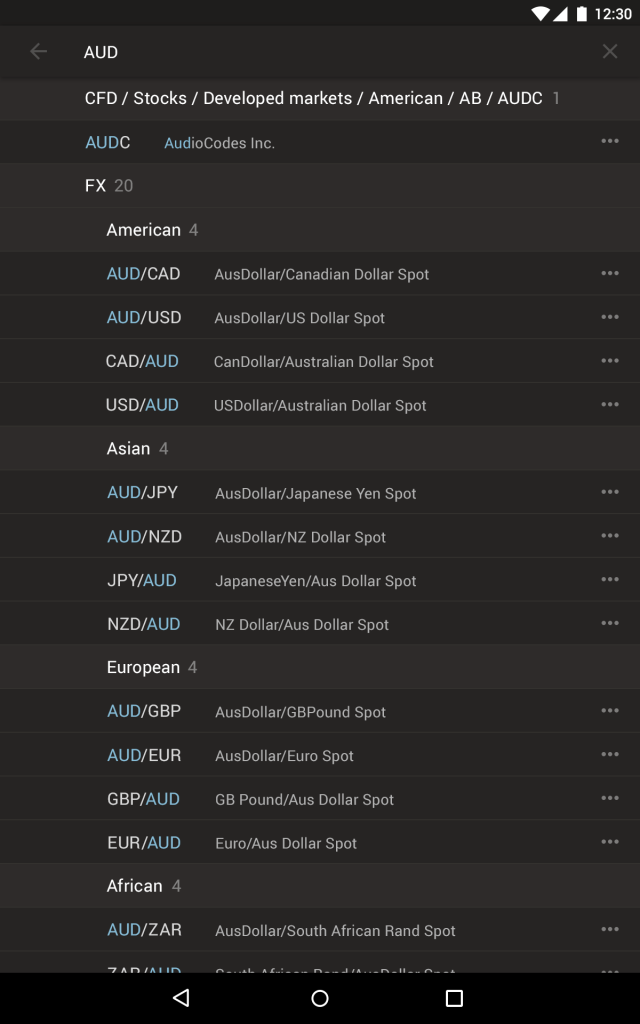
Task: Open the African currency pairs group
Action: click(x=136, y=885)
